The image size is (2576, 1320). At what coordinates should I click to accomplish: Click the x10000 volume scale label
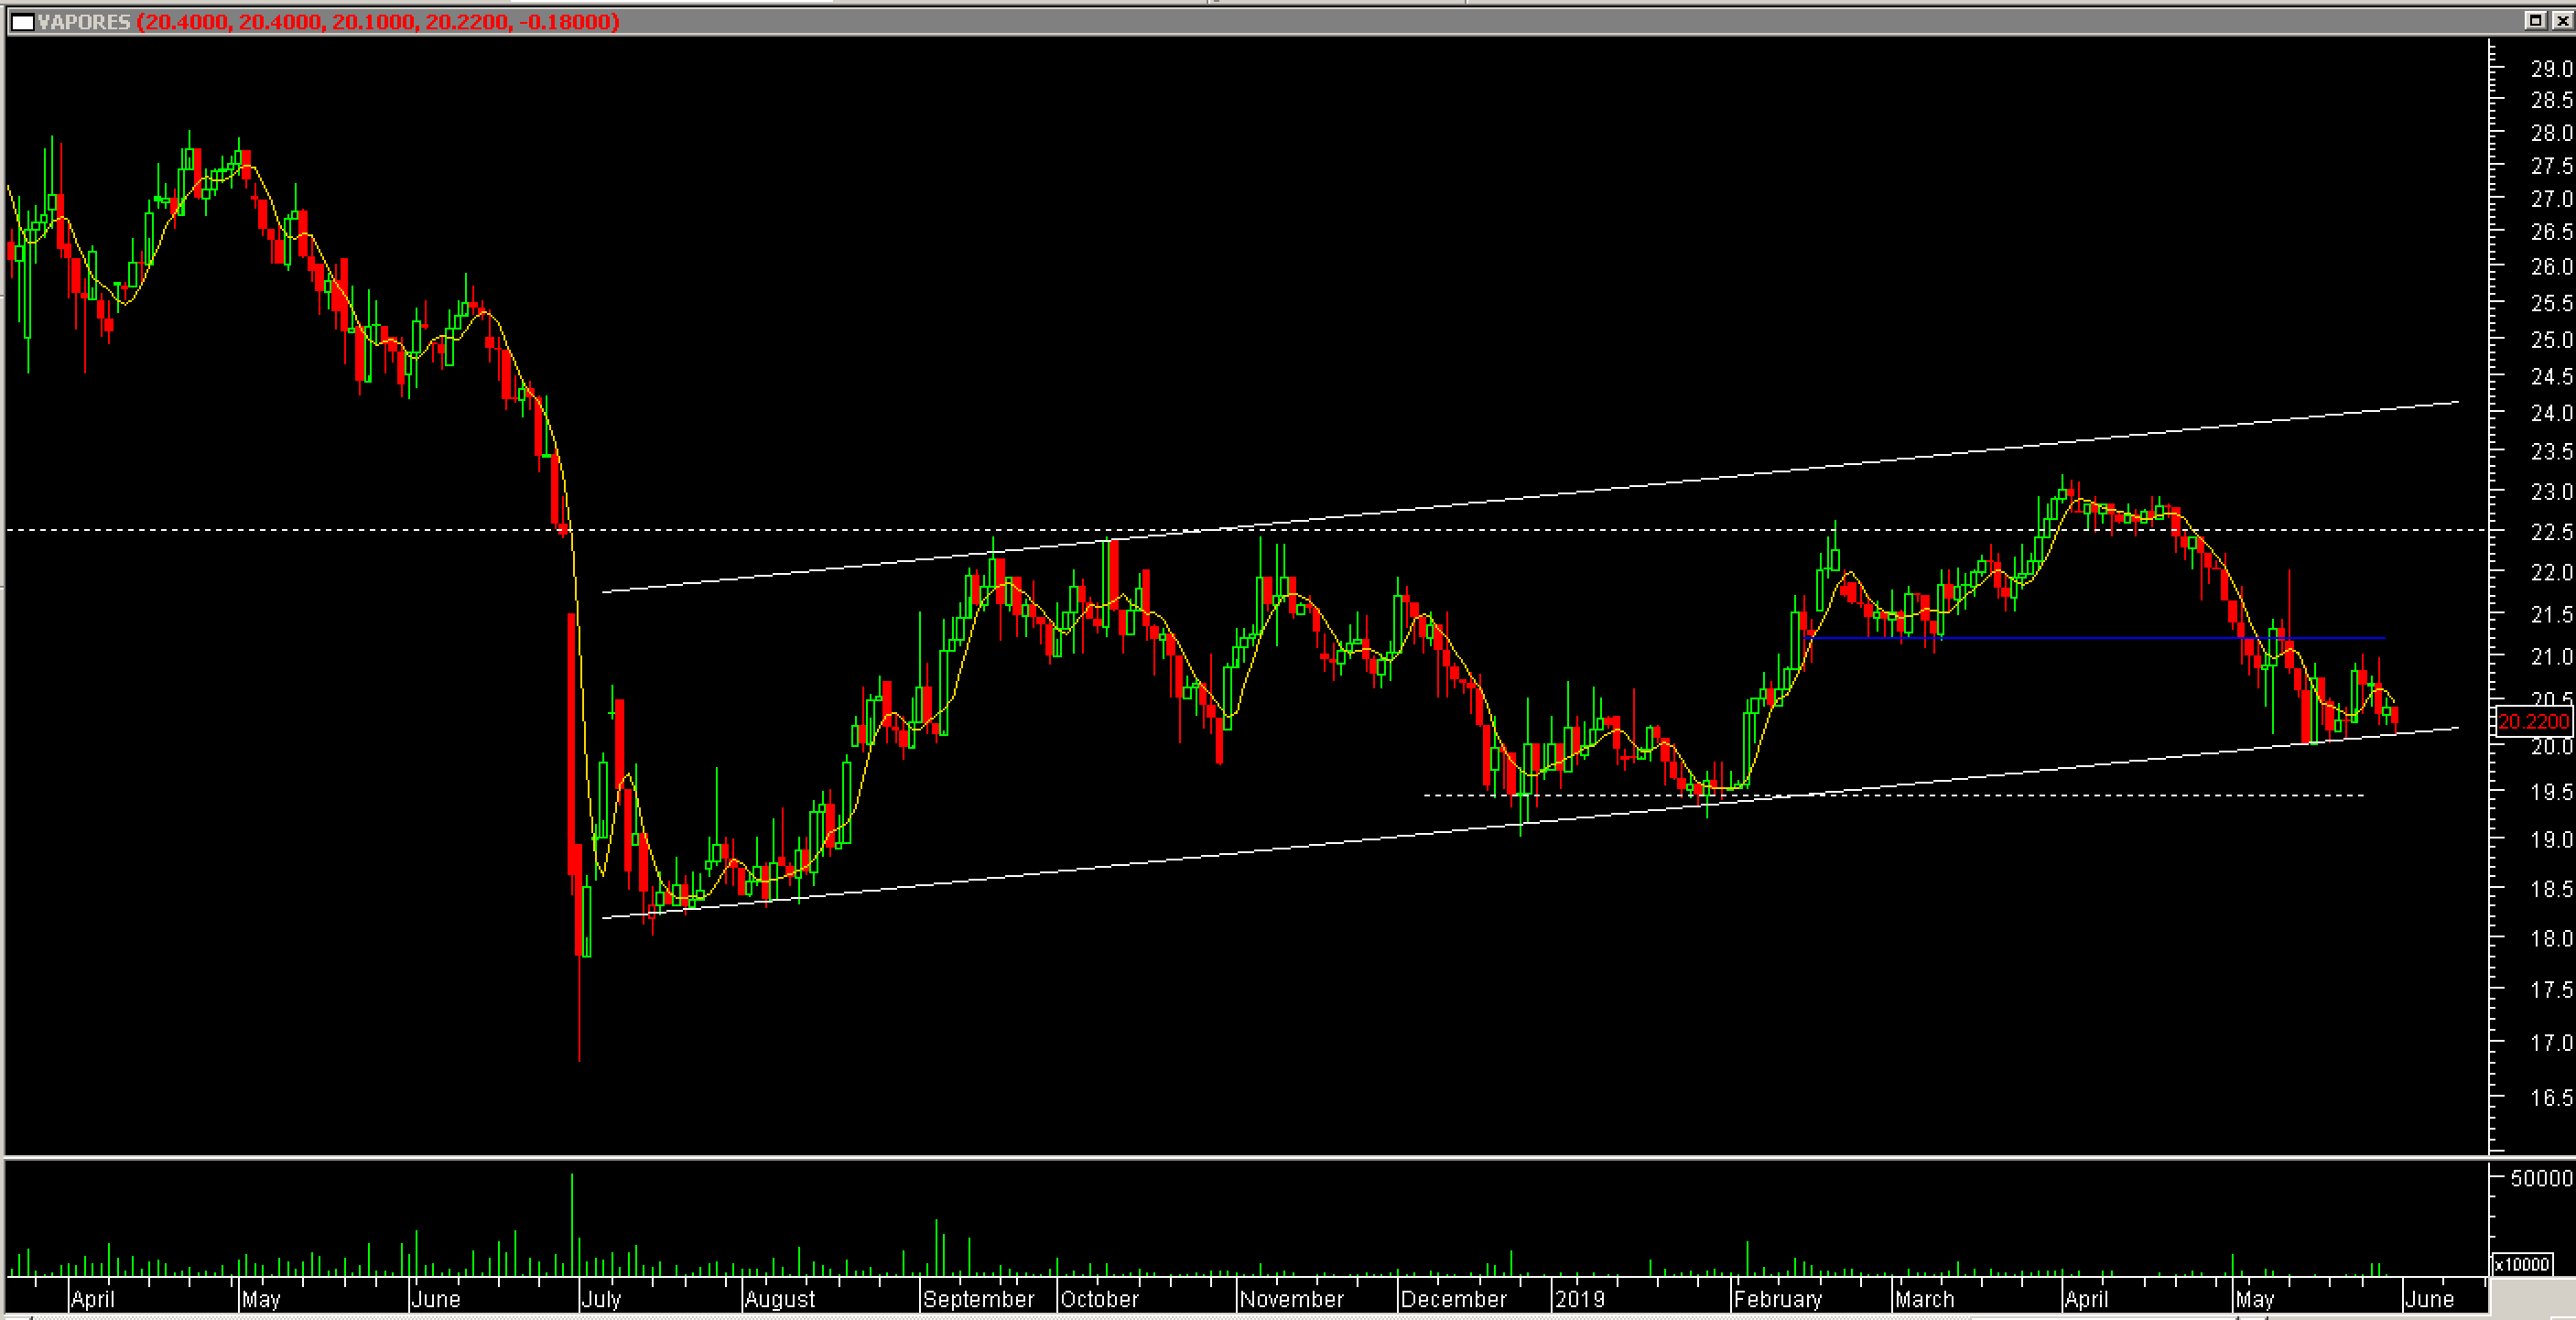[2522, 1264]
